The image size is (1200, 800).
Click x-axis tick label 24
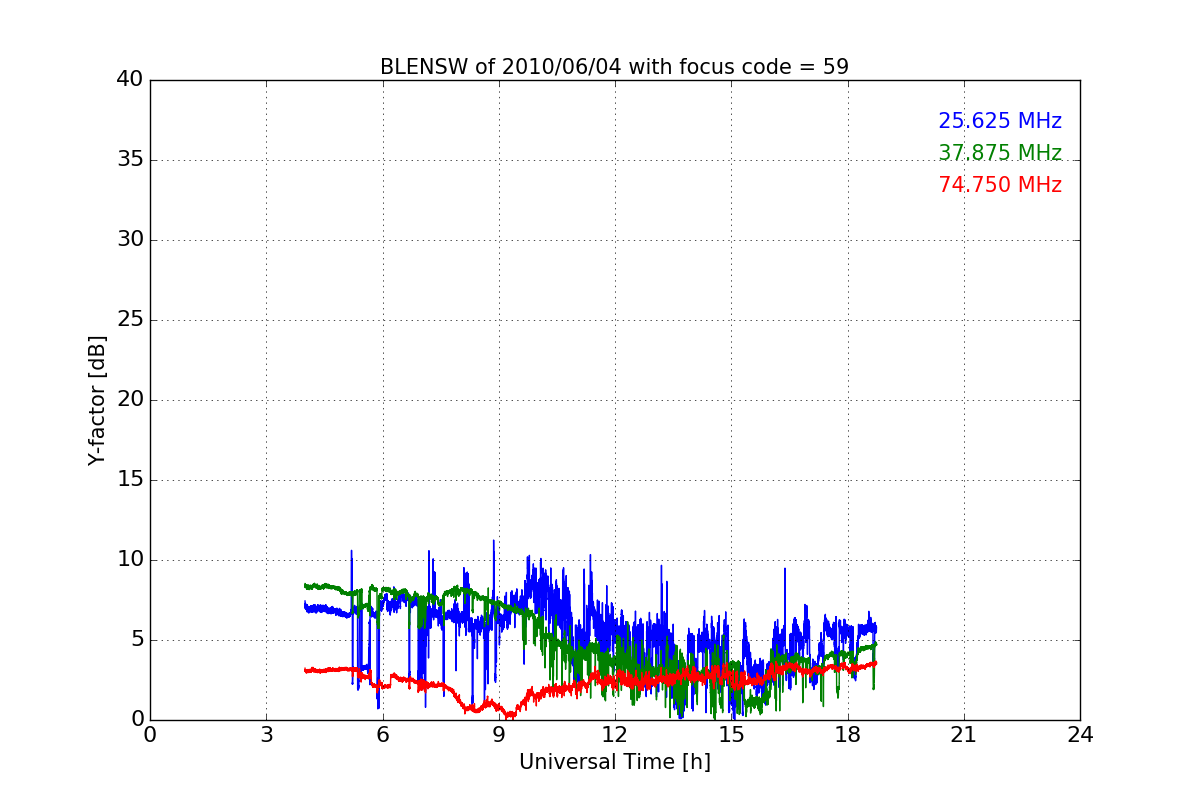(x=1080, y=735)
